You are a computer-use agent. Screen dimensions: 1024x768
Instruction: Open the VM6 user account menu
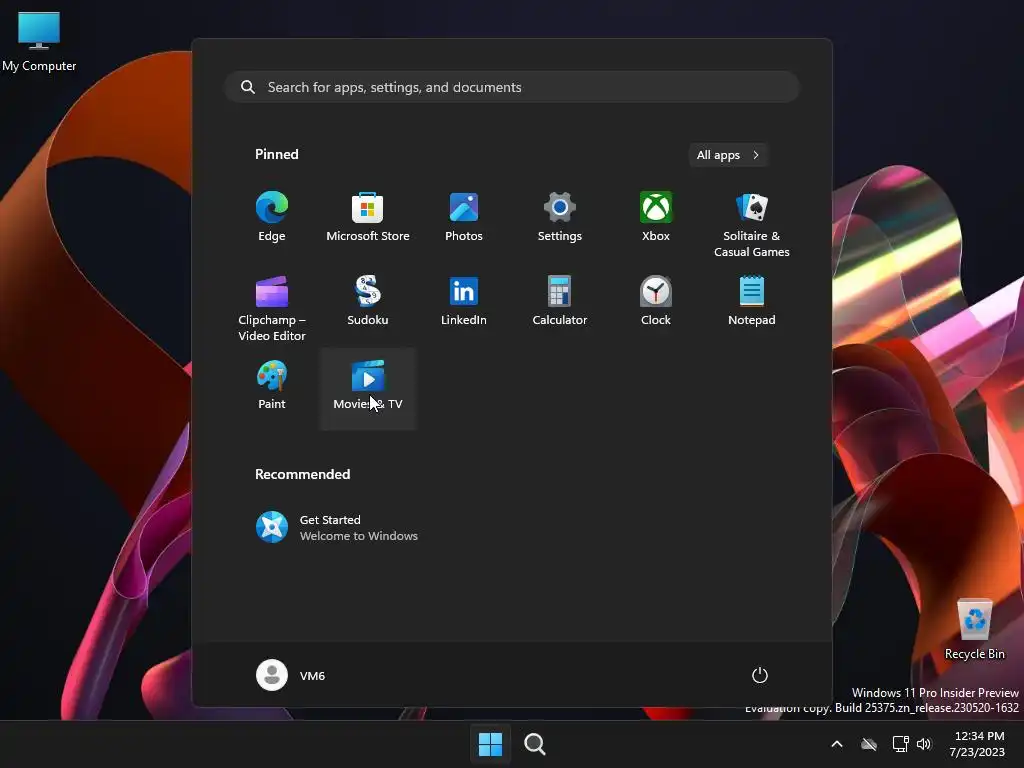[x=291, y=675]
